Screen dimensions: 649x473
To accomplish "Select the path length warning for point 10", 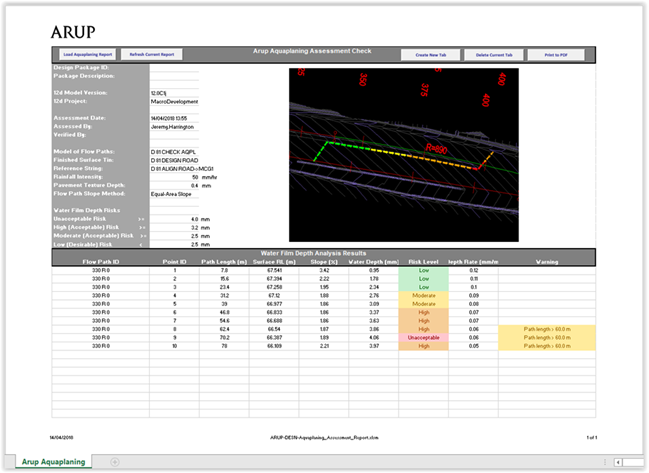I will tap(547, 346).
